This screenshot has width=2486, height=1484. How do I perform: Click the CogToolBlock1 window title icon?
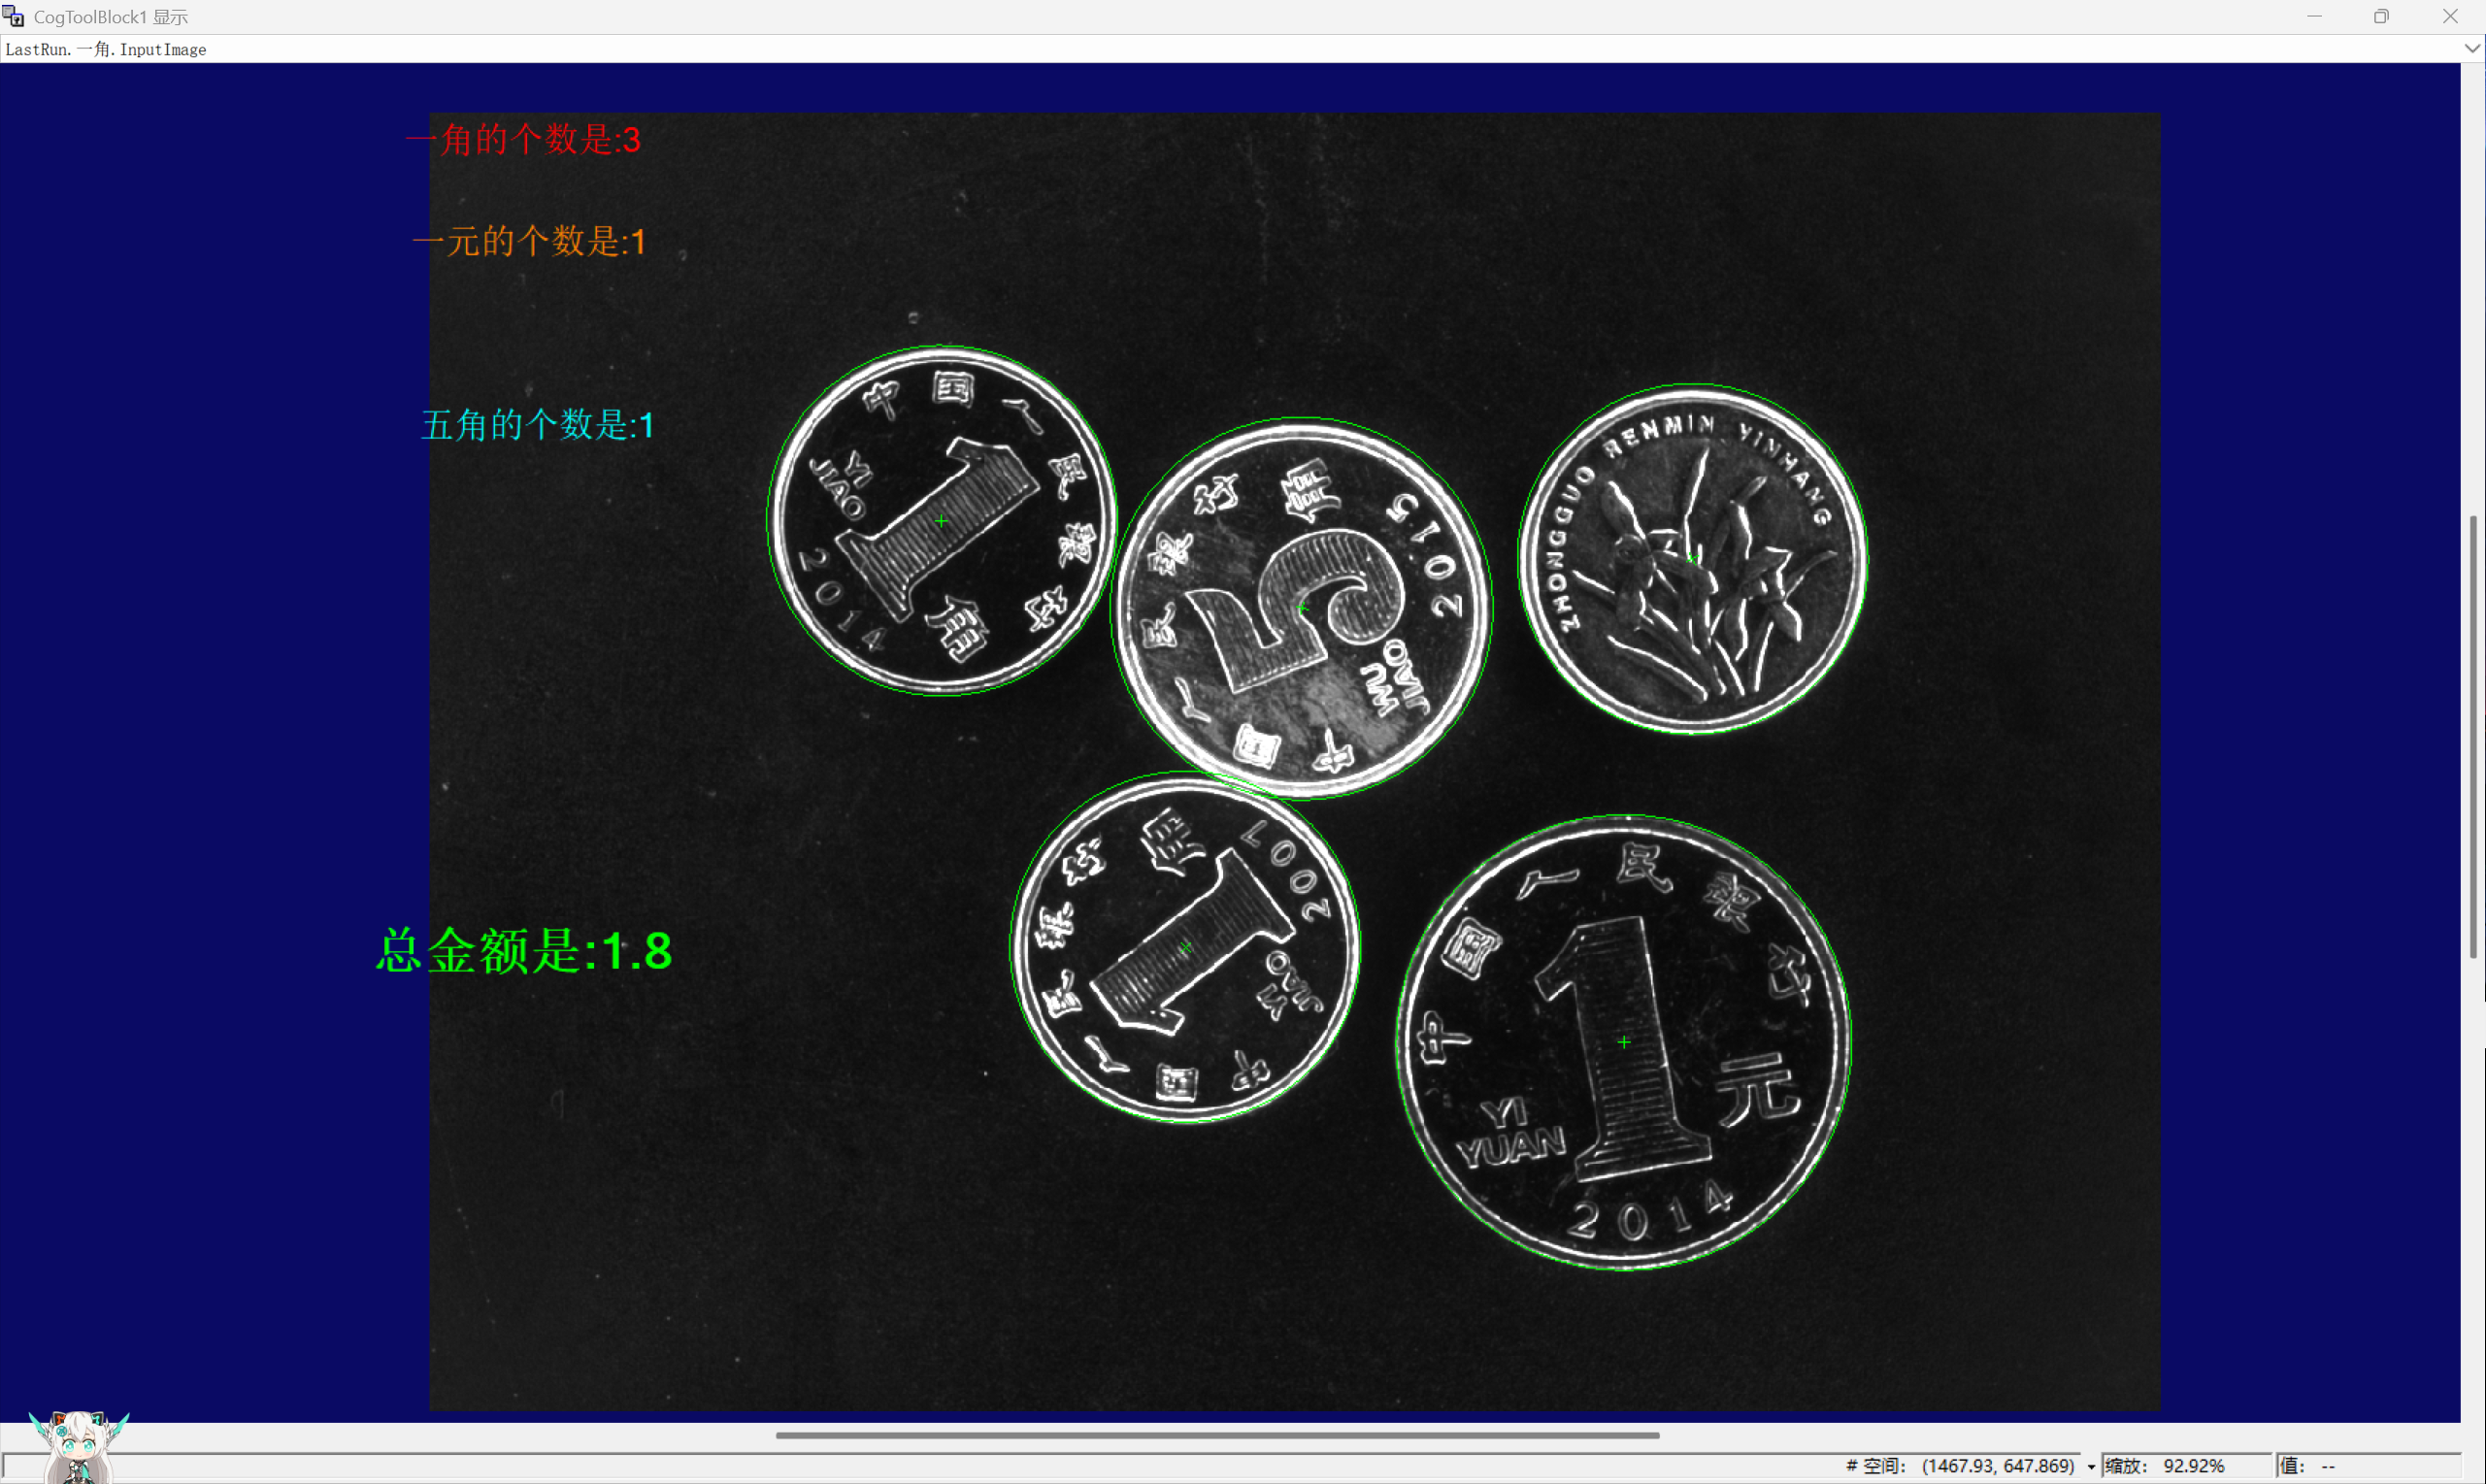pos(13,16)
